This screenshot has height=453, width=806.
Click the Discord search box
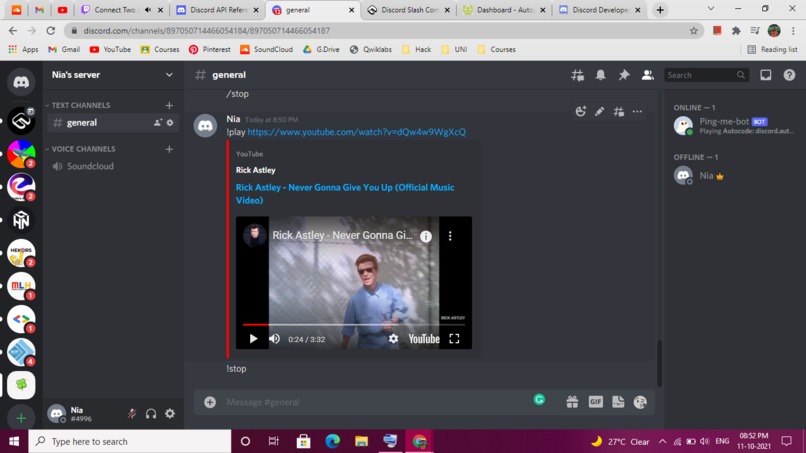point(706,75)
